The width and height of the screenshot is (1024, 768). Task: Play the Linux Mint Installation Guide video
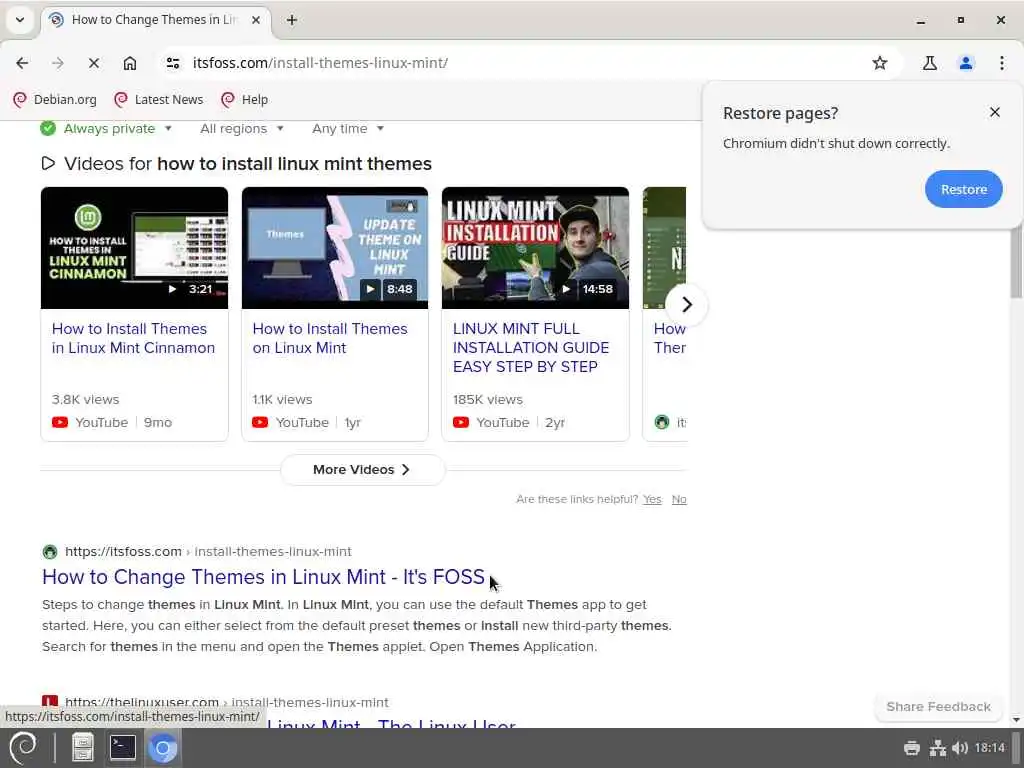tap(536, 248)
